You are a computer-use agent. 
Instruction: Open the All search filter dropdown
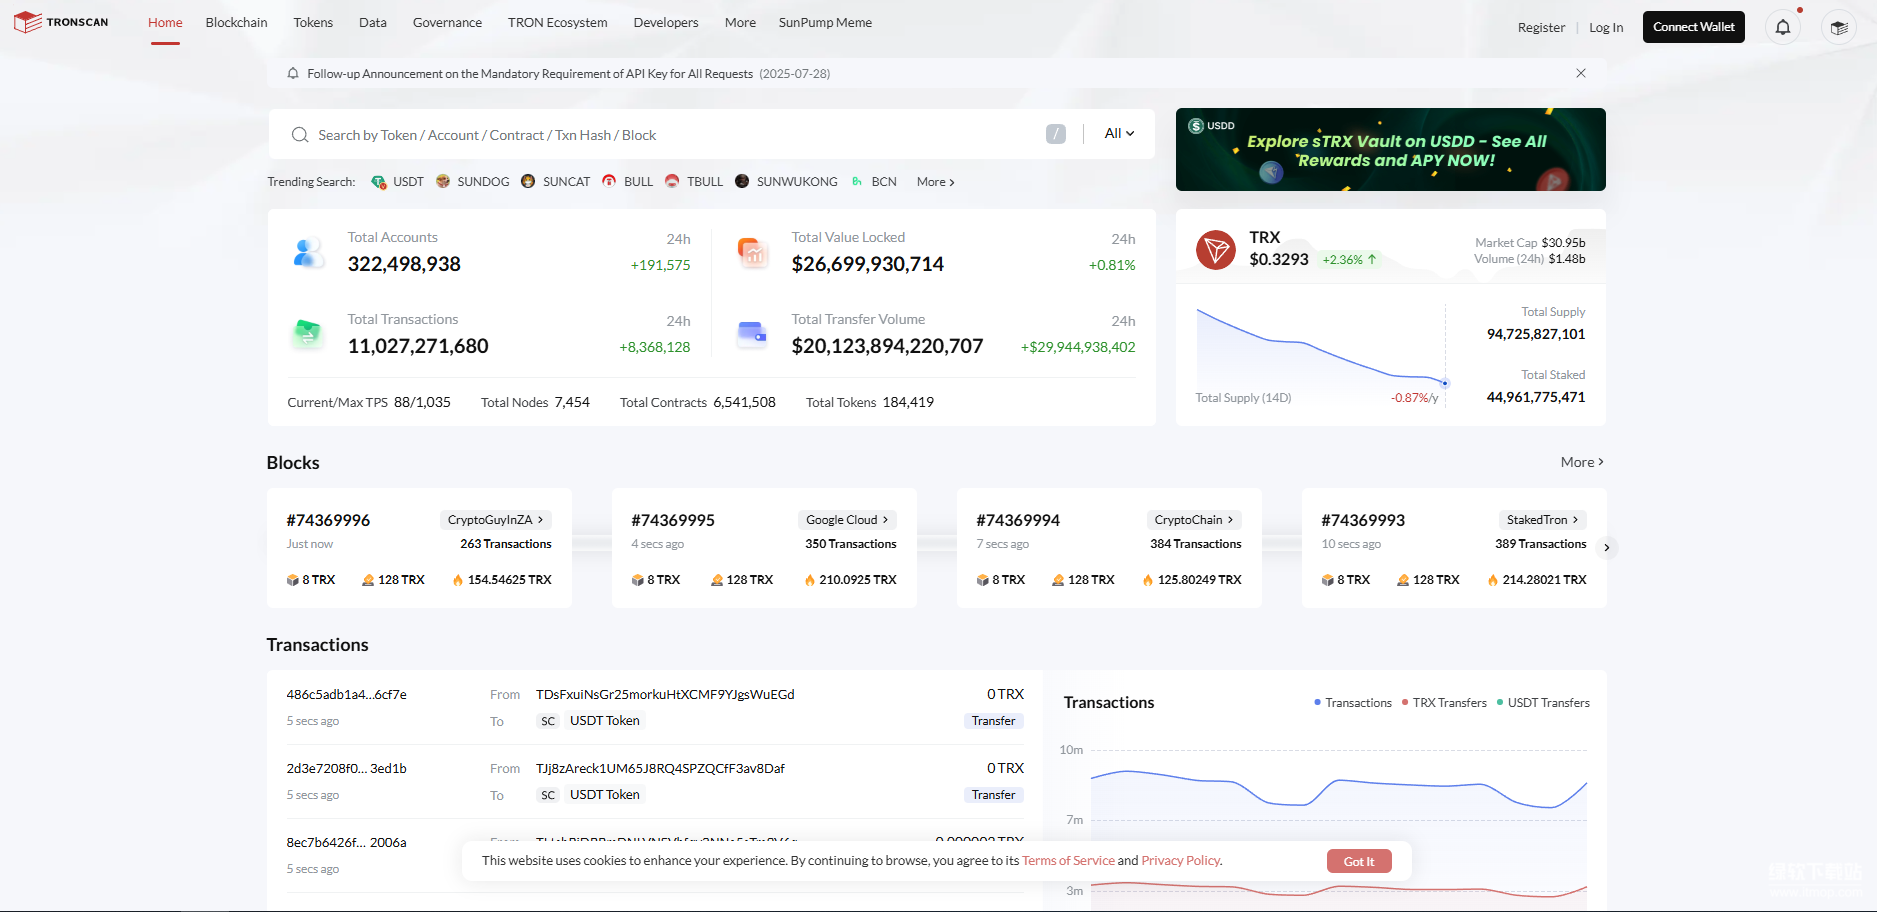click(1119, 133)
